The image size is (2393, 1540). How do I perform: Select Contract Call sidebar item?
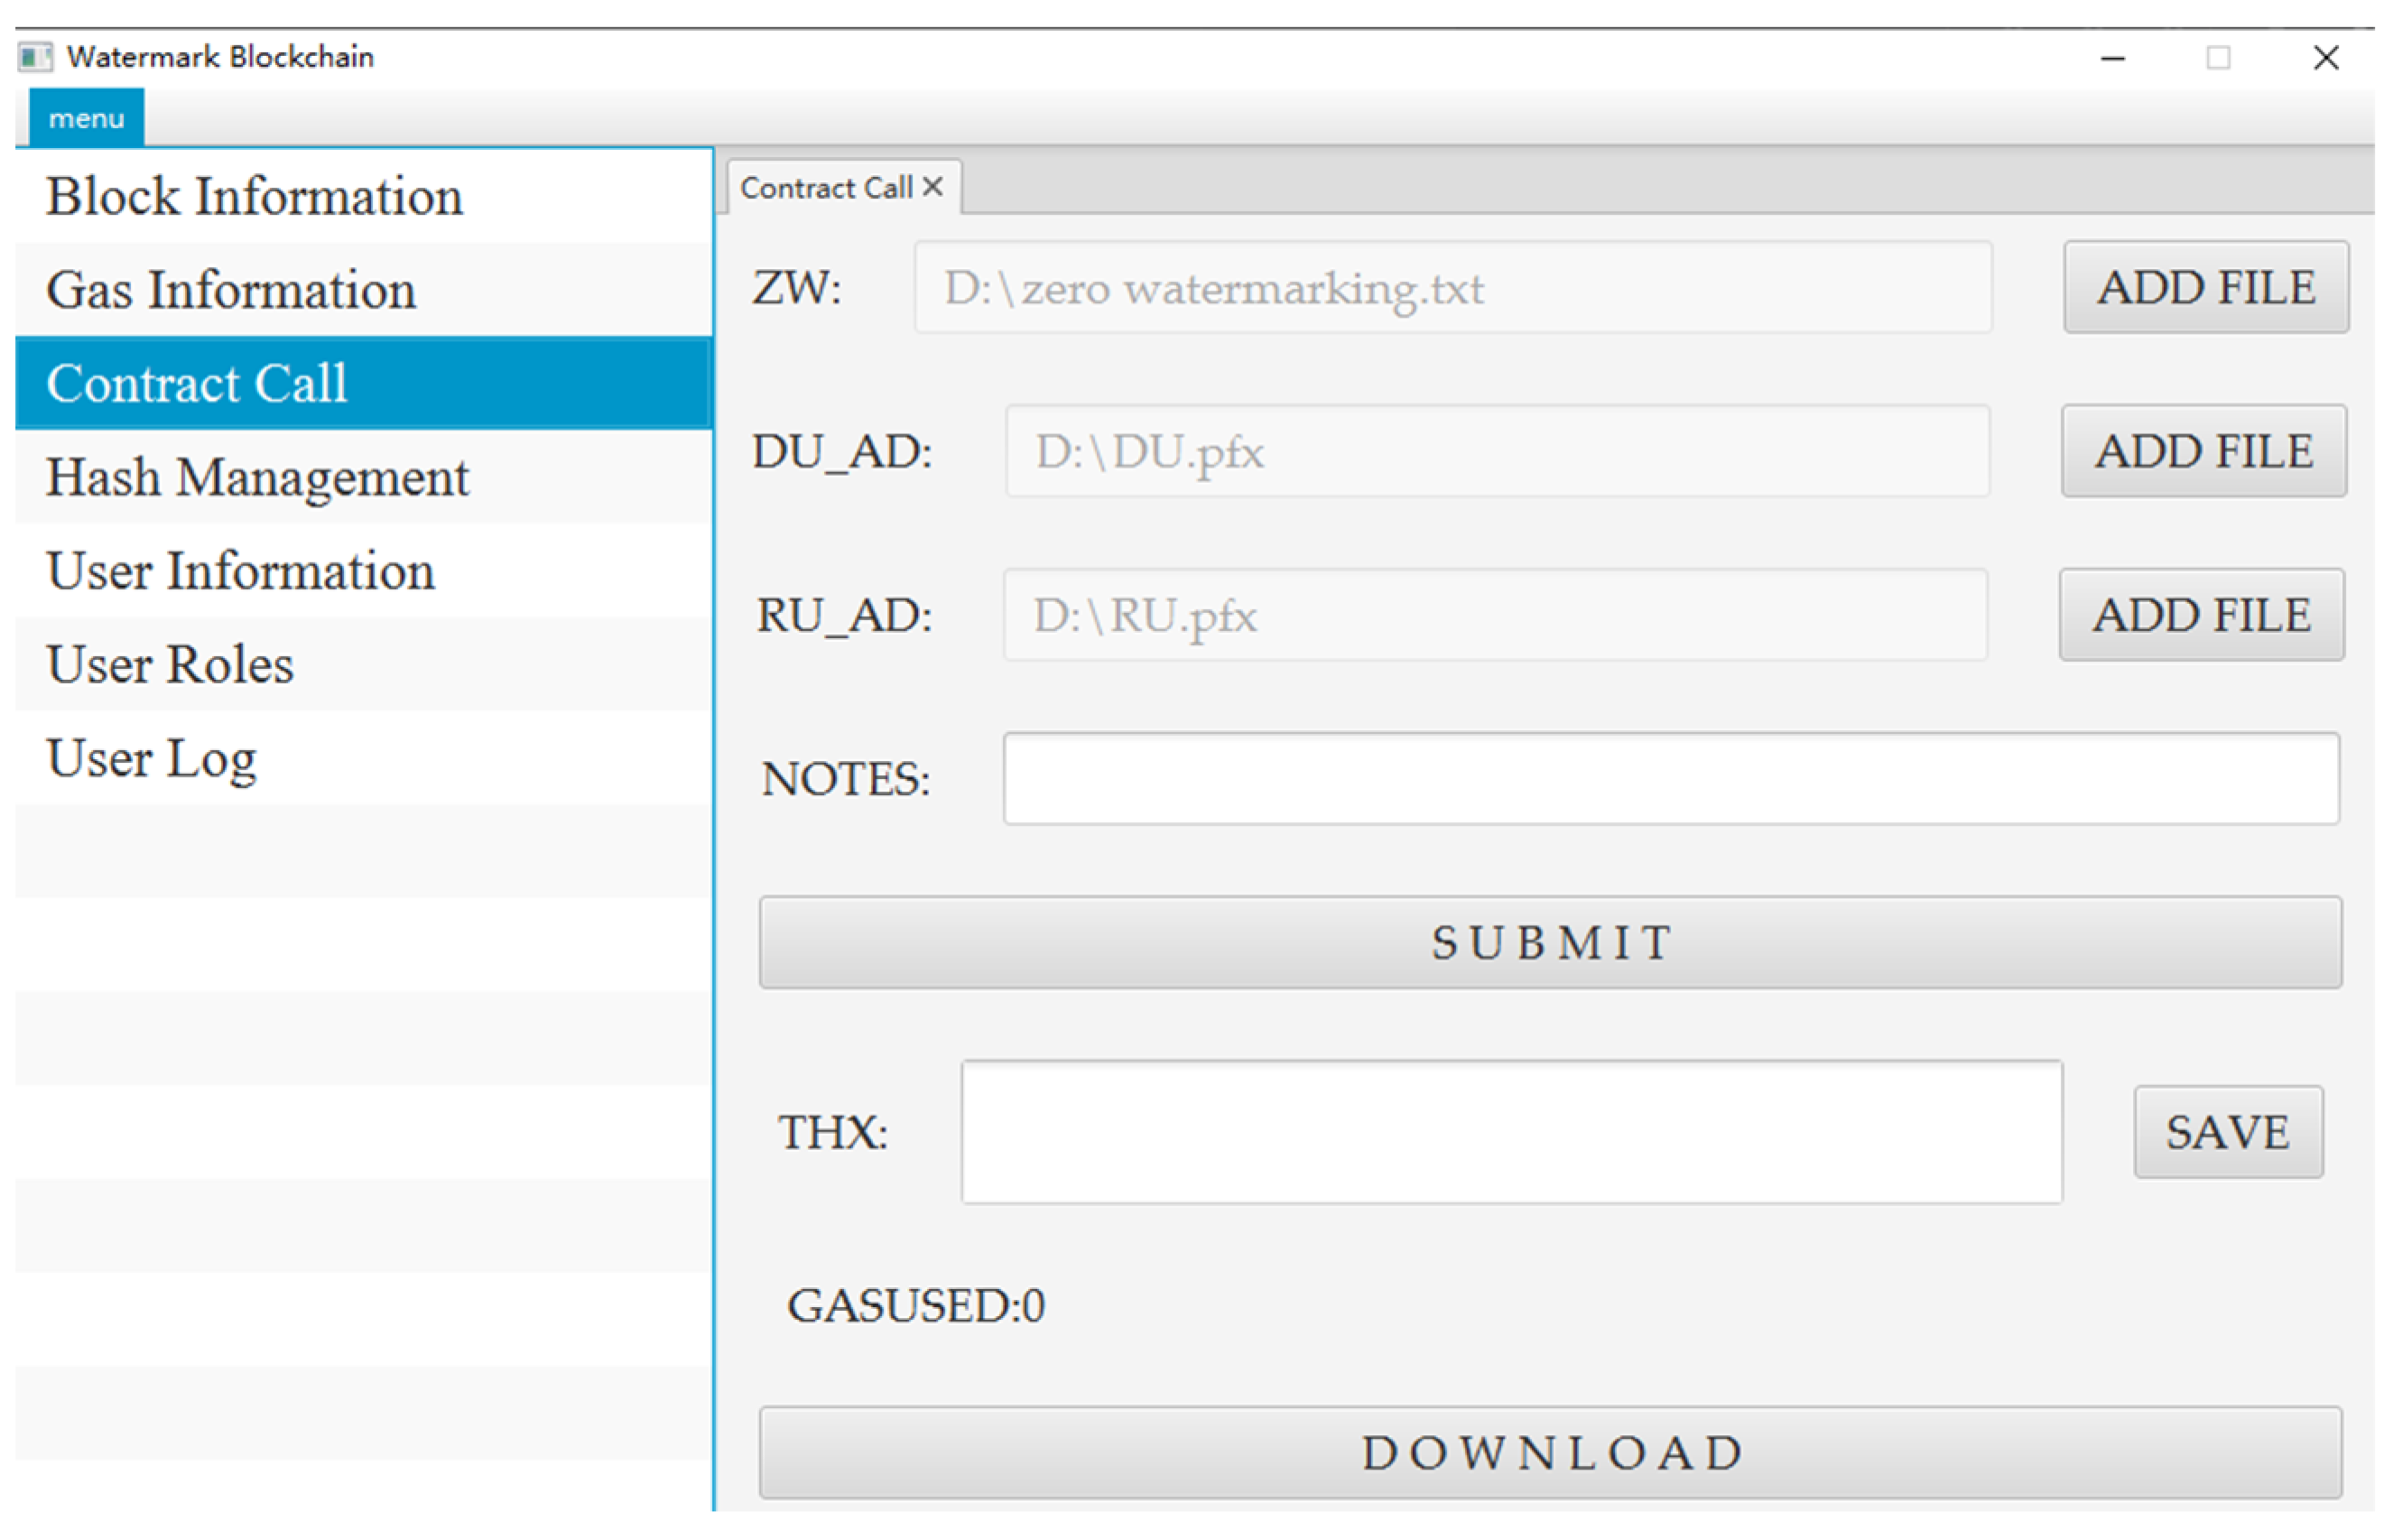tap(364, 384)
